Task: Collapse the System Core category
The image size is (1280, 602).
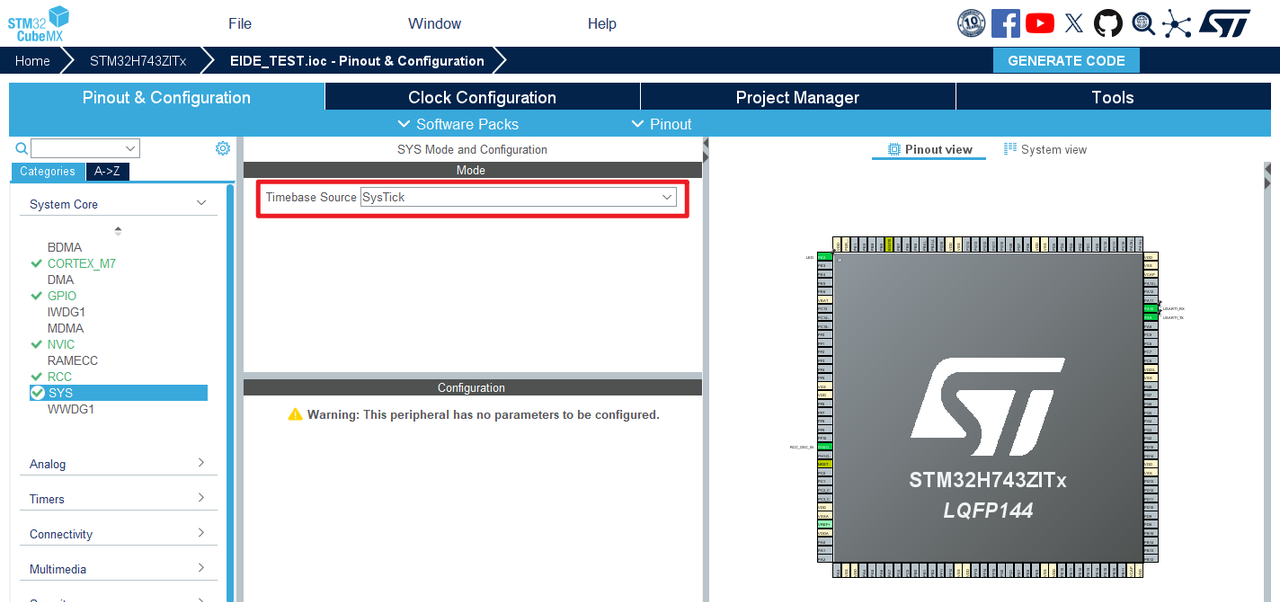Action: click(x=118, y=204)
